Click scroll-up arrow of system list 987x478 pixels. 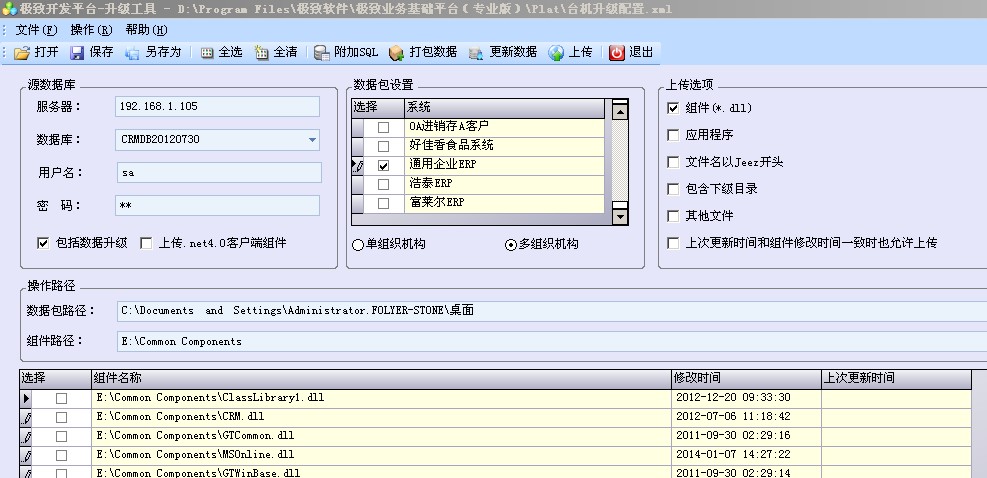point(620,111)
